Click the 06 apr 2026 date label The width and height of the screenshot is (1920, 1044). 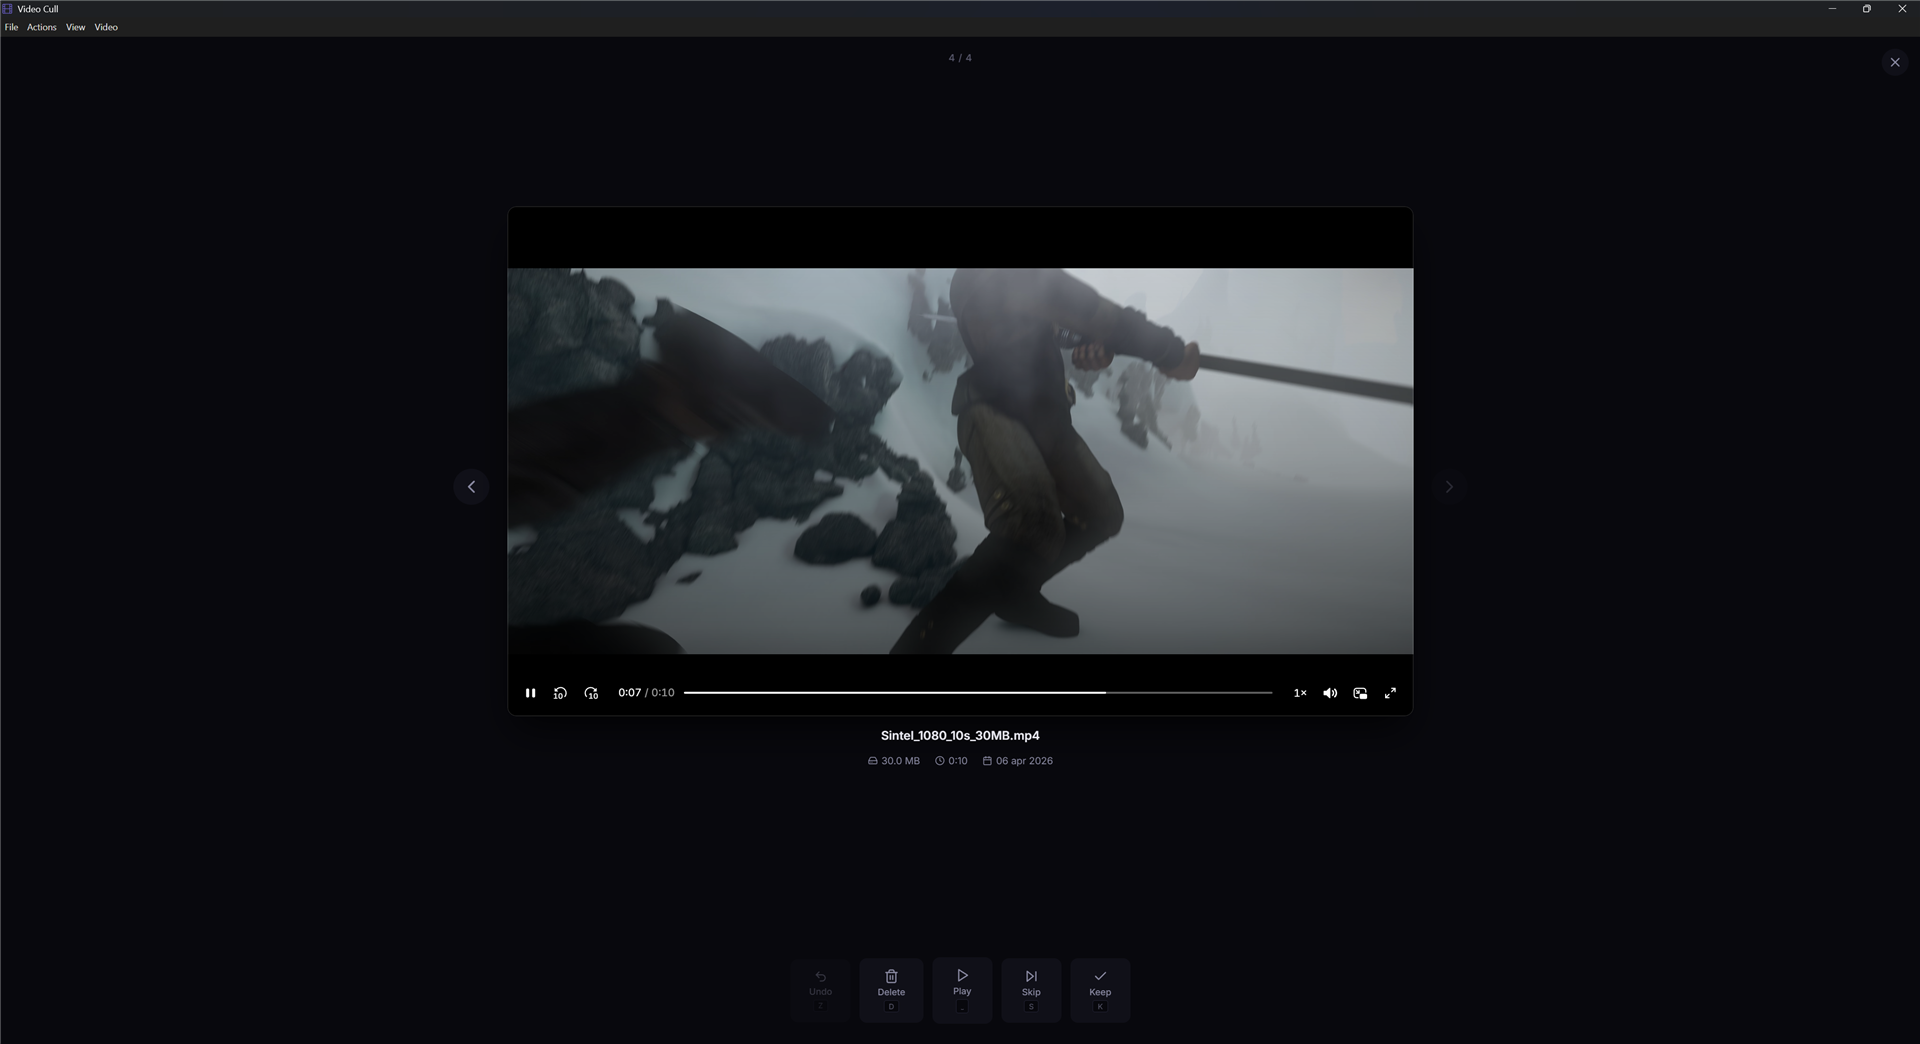pyautogui.click(x=1018, y=761)
